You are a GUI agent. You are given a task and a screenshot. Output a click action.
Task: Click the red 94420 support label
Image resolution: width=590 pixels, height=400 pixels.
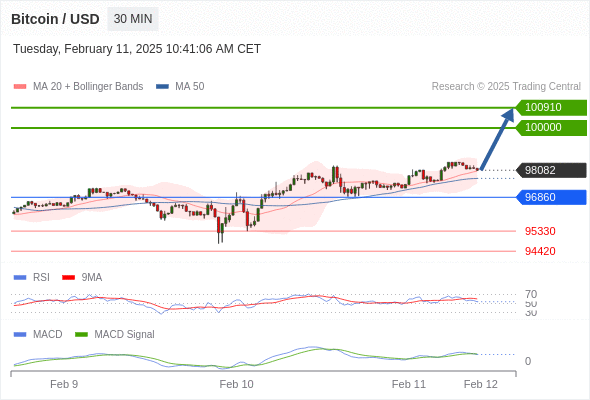coord(540,251)
